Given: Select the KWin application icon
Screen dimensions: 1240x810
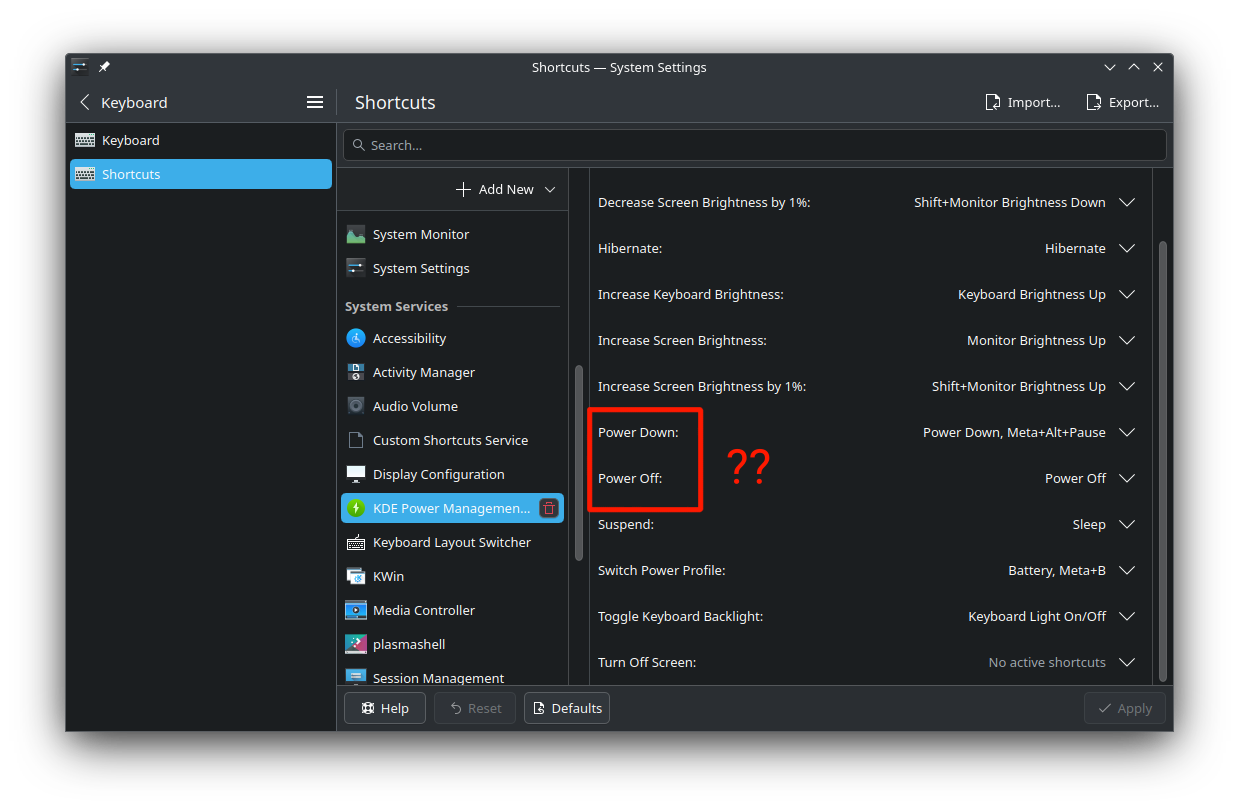Looking at the screenshot, I should click(355, 576).
